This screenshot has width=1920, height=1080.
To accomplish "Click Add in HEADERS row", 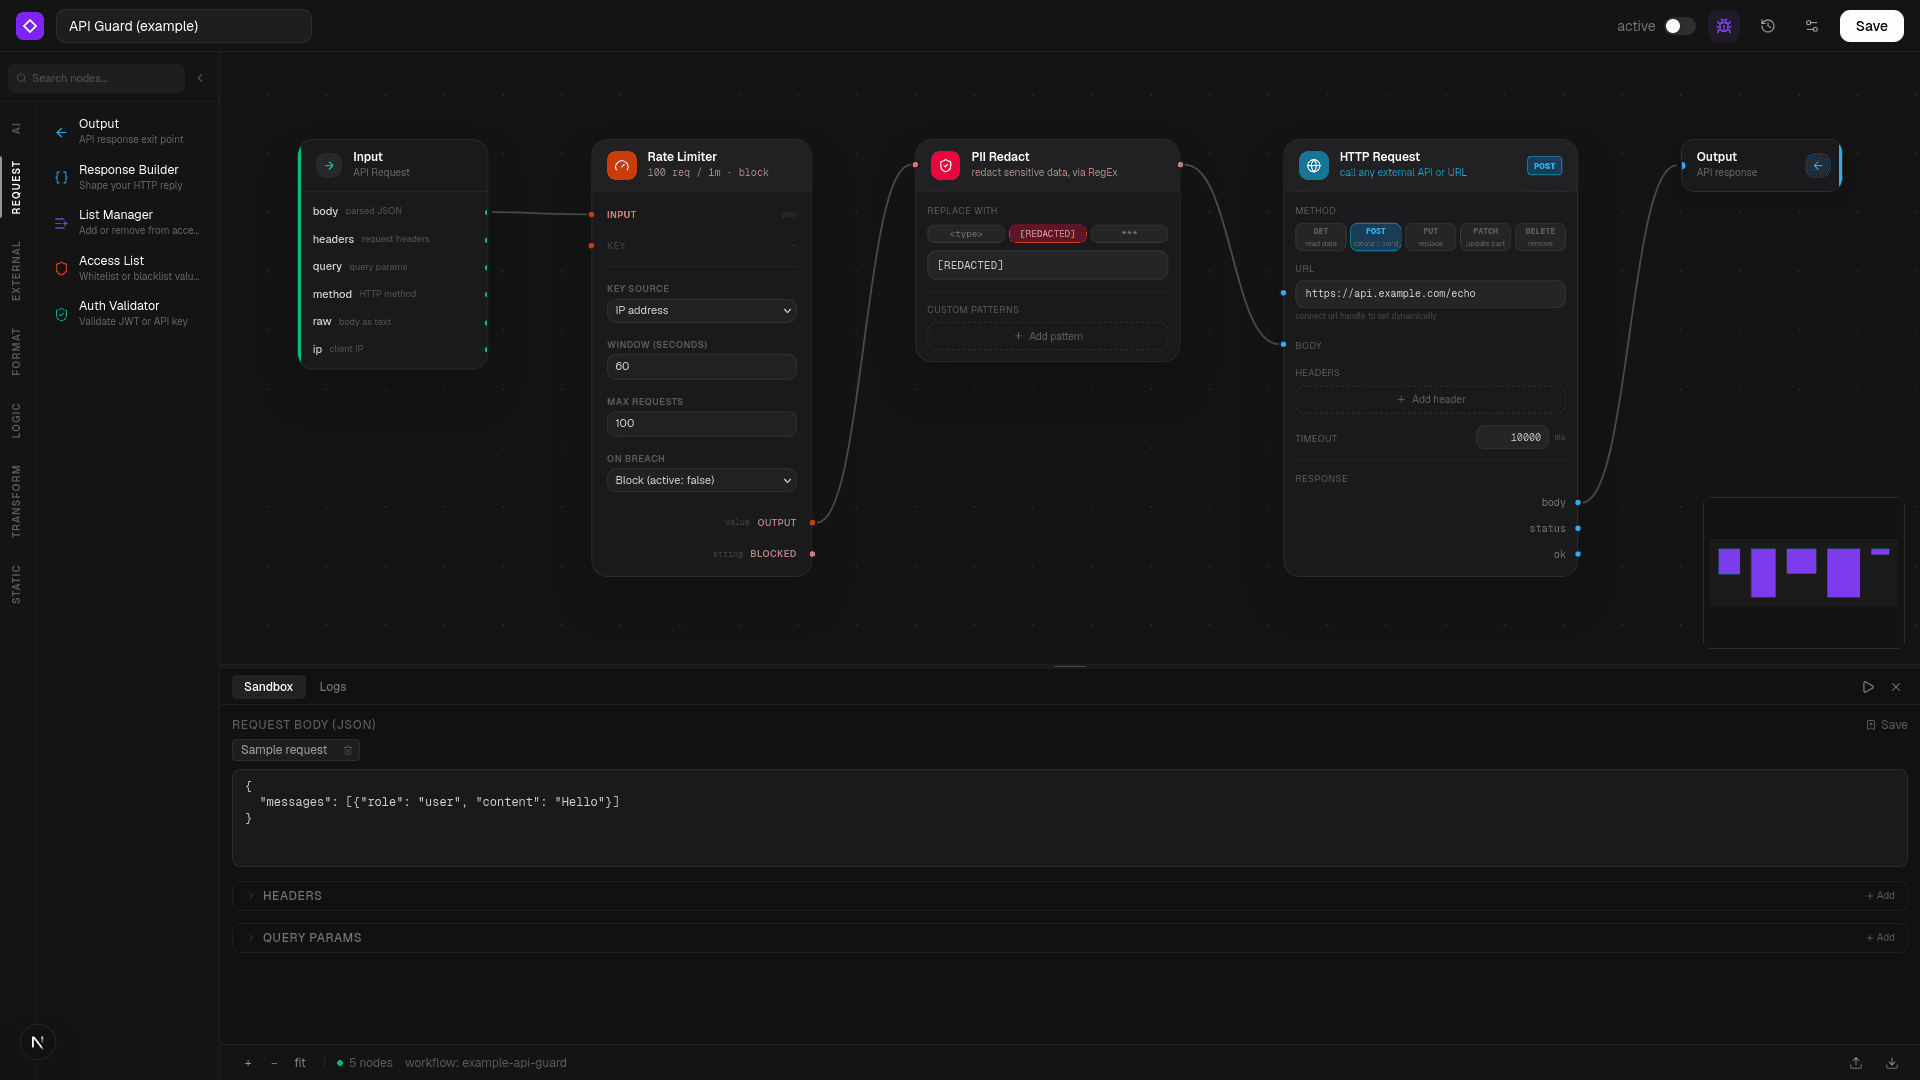I will [1881, 896].
